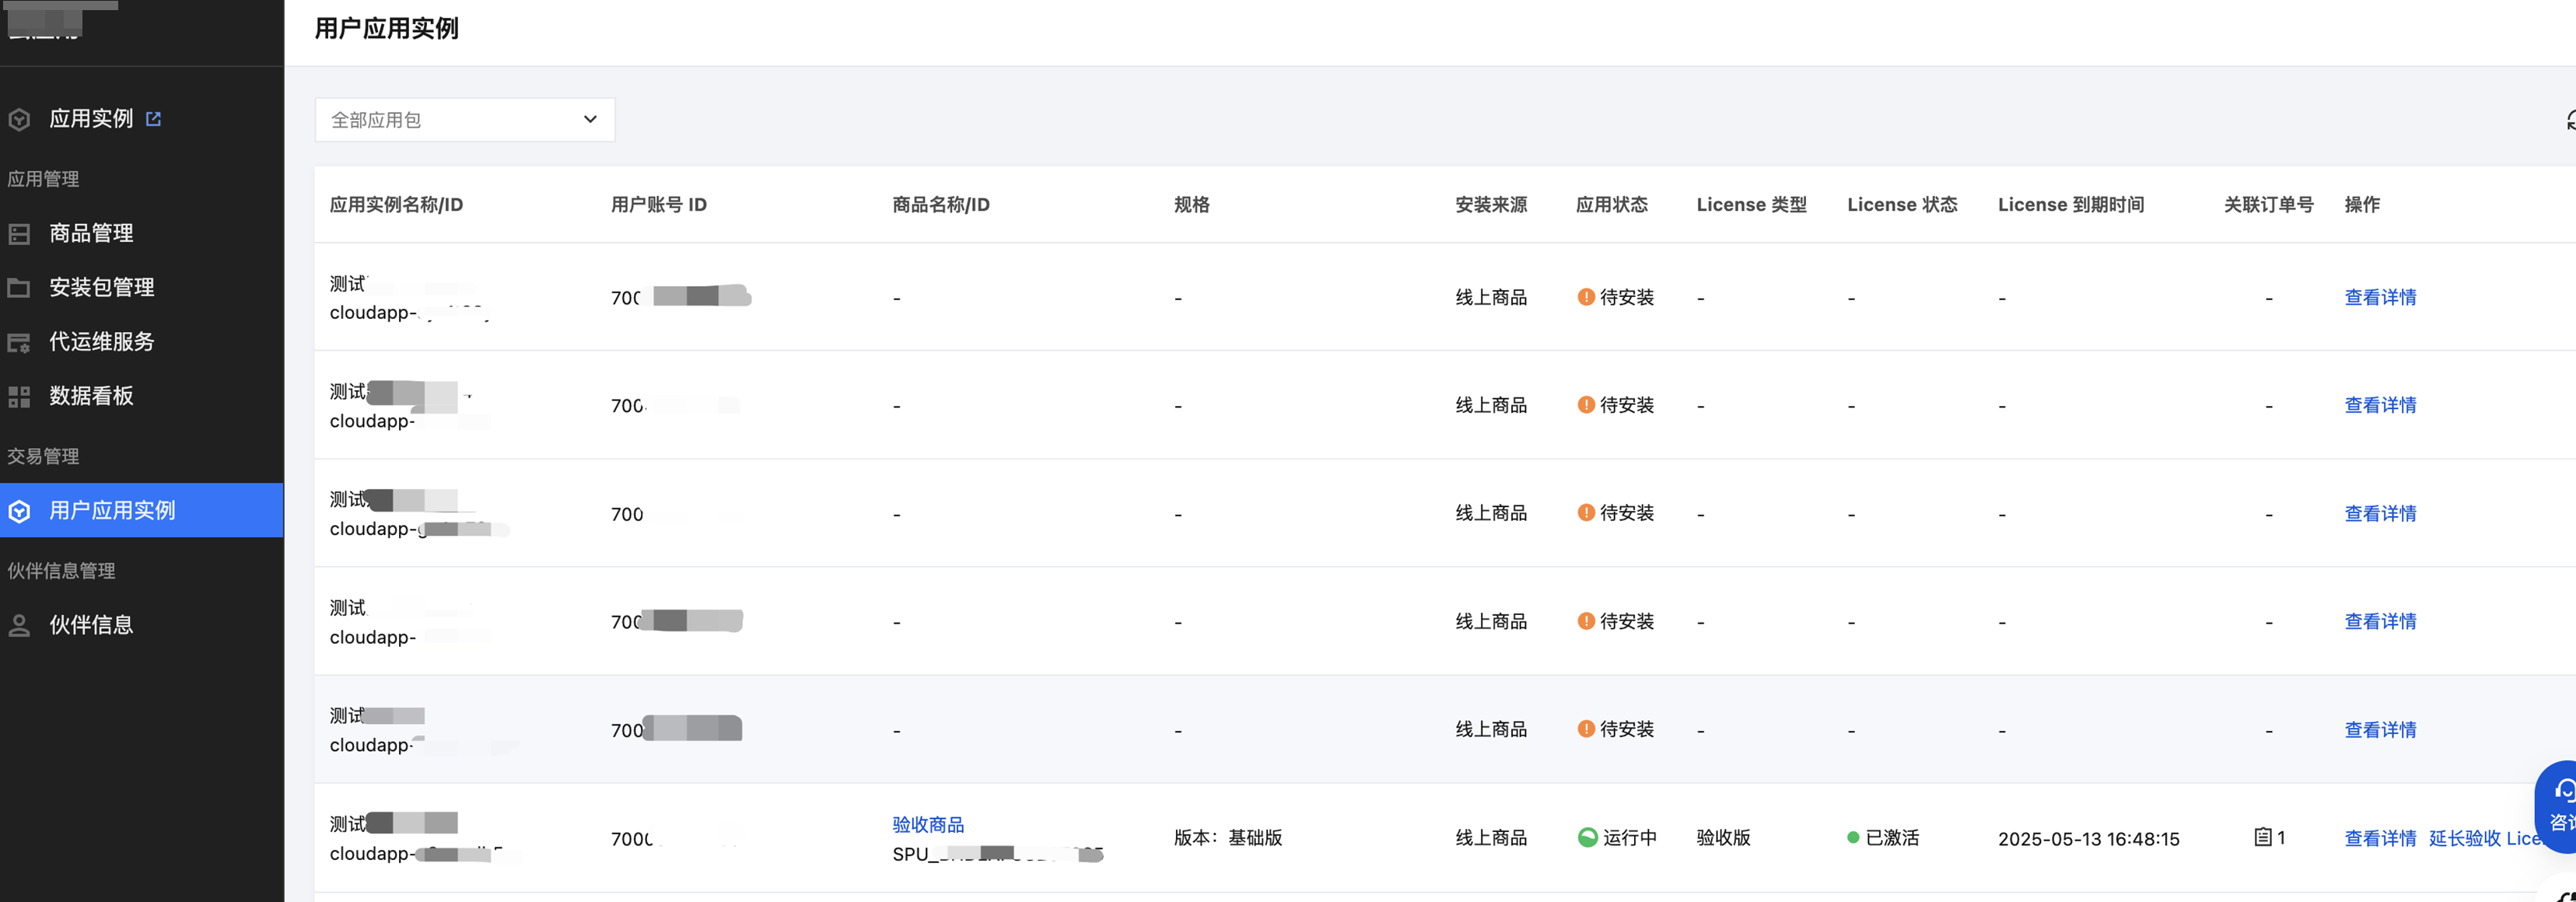2576x902 pixels.
Task: Open 应用实例 menu item in sidebar
Action: click(91, 119)
